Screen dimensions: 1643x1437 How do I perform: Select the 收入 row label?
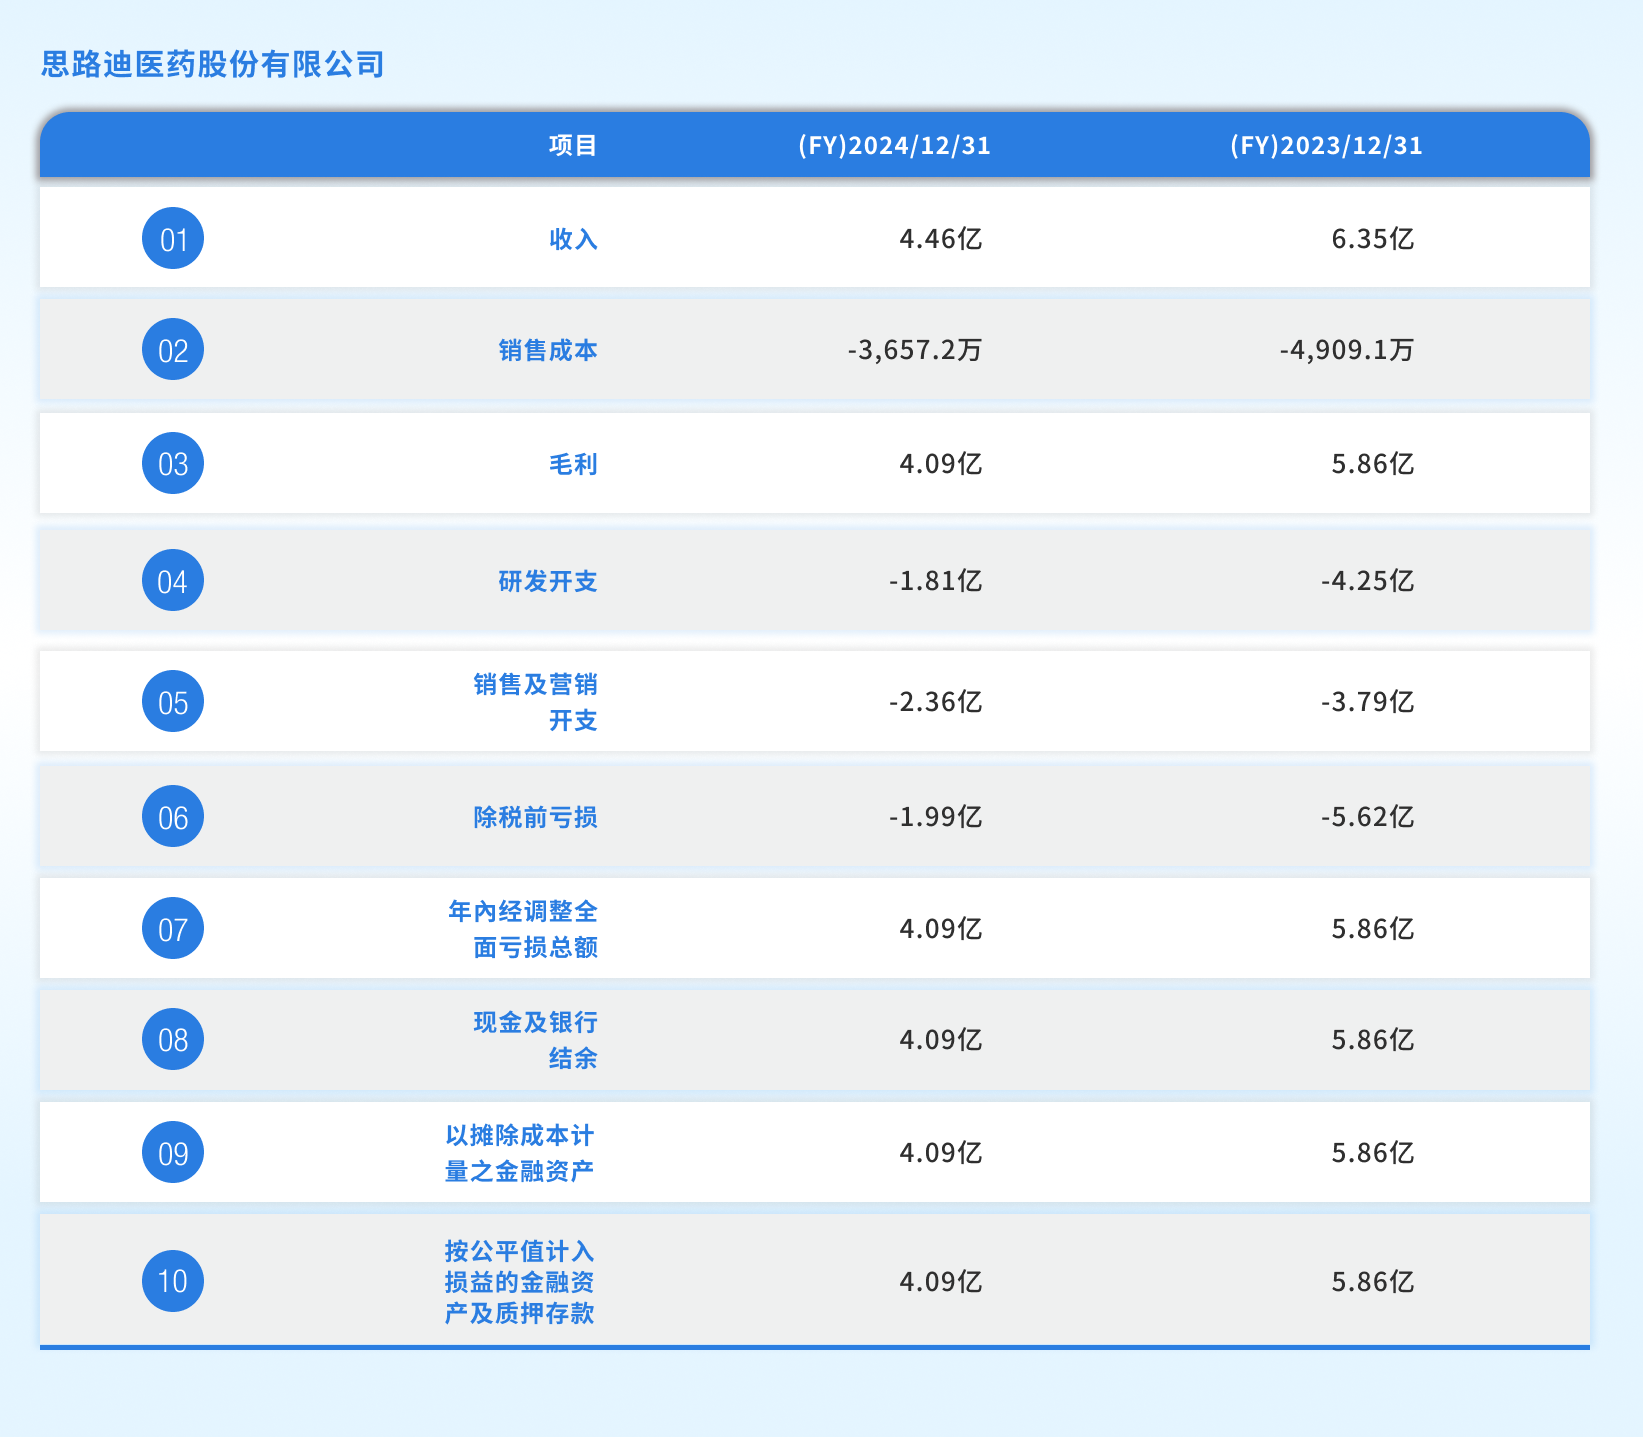[573, 239]
